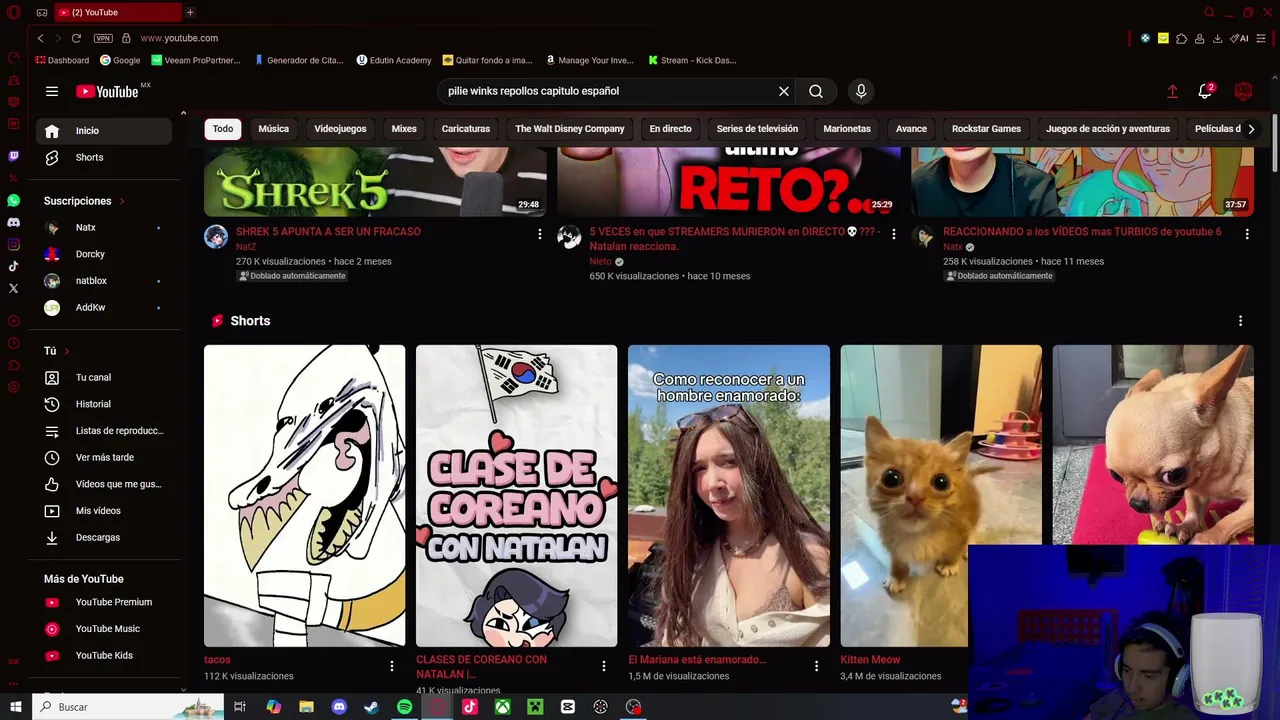Screen dimensions: 1280x720
Task: Open YouTube Music link
Action: 104,629
